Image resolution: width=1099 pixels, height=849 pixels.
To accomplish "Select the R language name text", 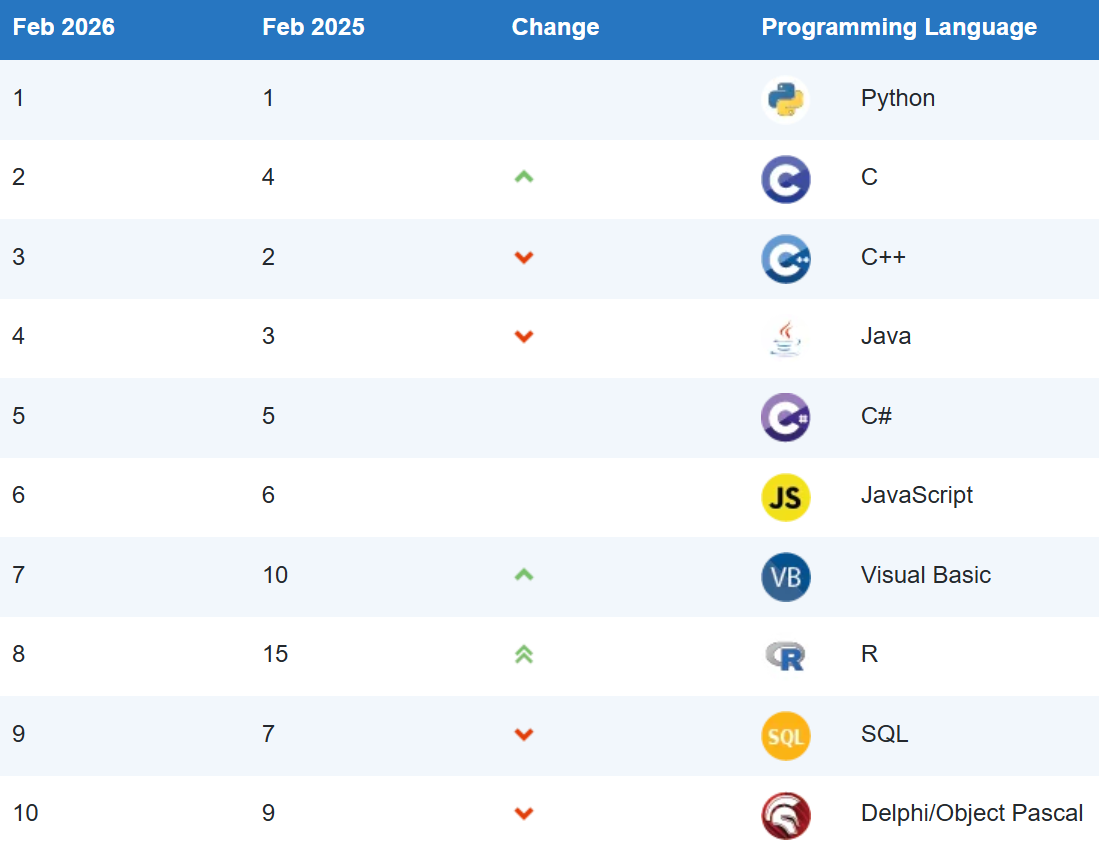I will [x=869, y=653].
